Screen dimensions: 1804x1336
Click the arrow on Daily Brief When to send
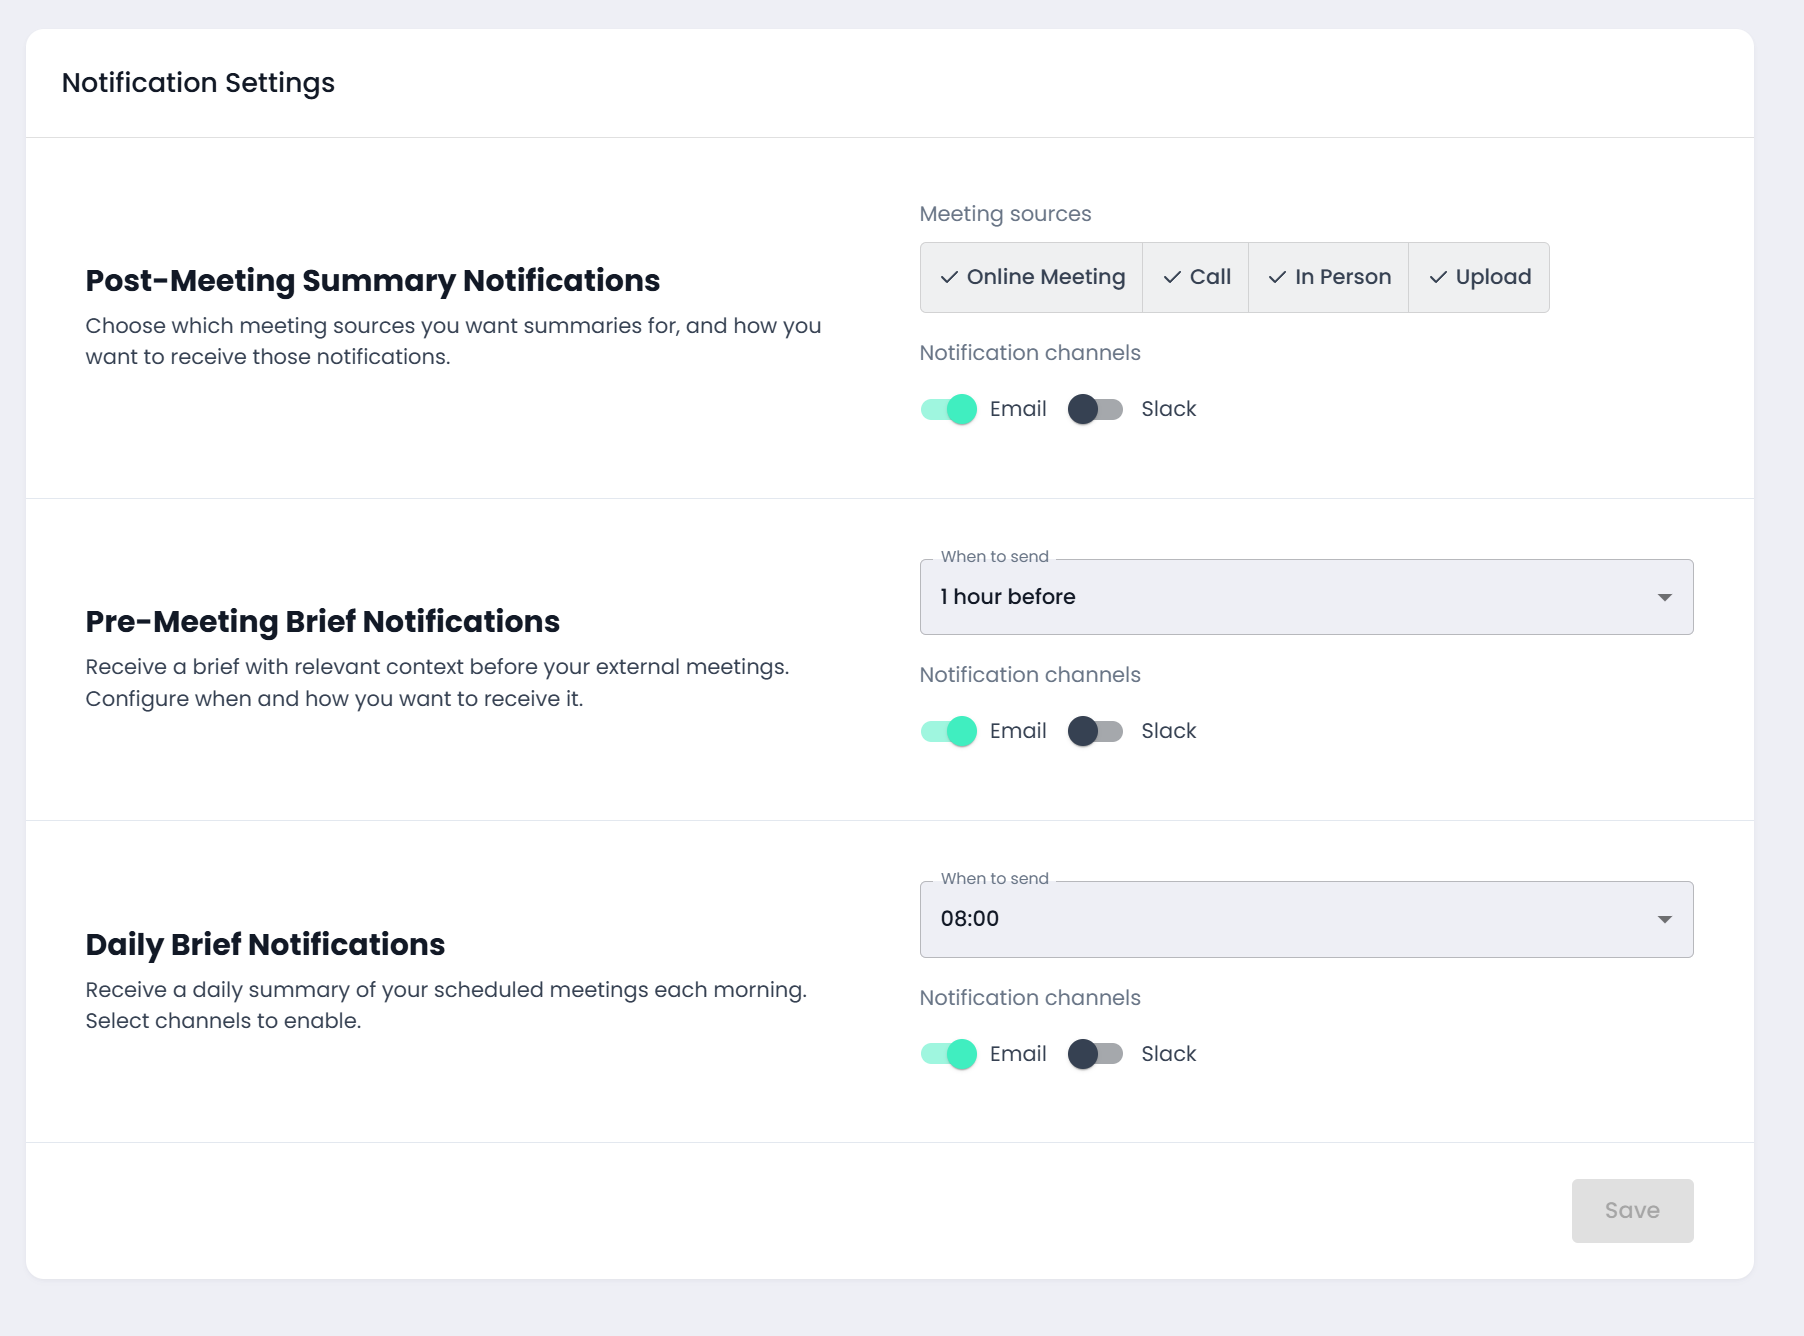point(1664,919)
